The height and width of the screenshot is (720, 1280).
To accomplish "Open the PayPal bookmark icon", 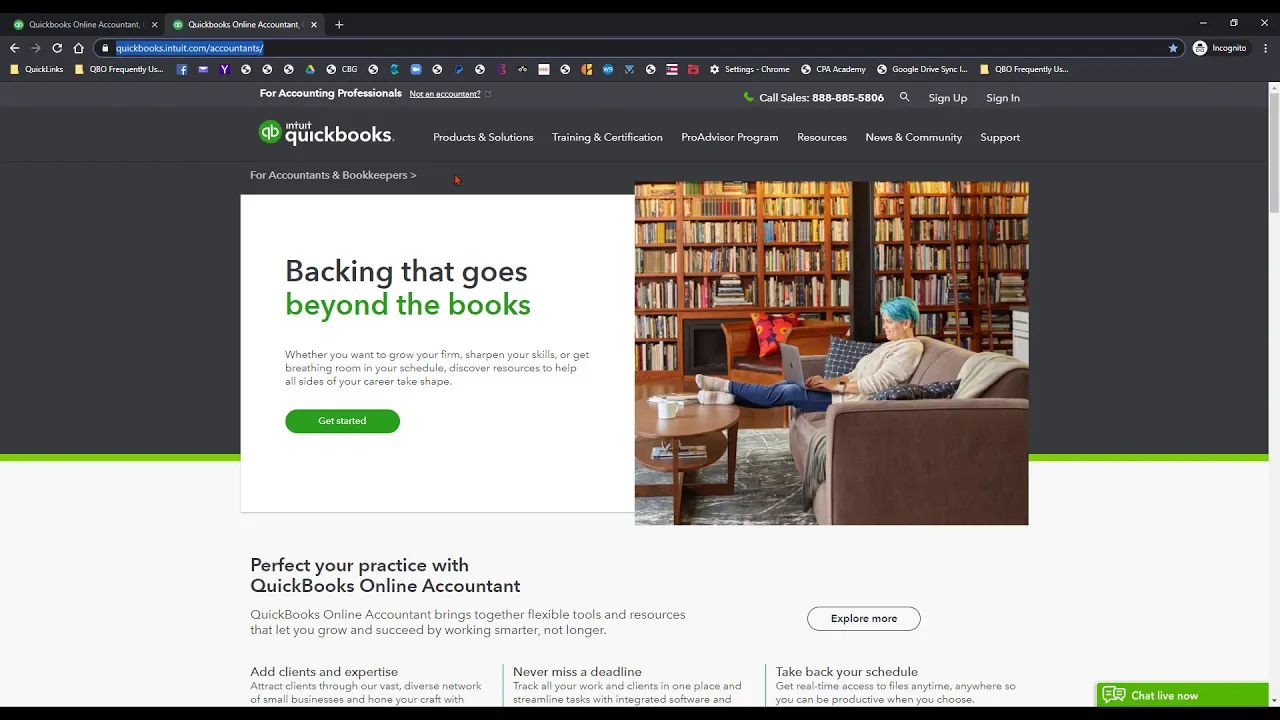I will click(459, 69).
